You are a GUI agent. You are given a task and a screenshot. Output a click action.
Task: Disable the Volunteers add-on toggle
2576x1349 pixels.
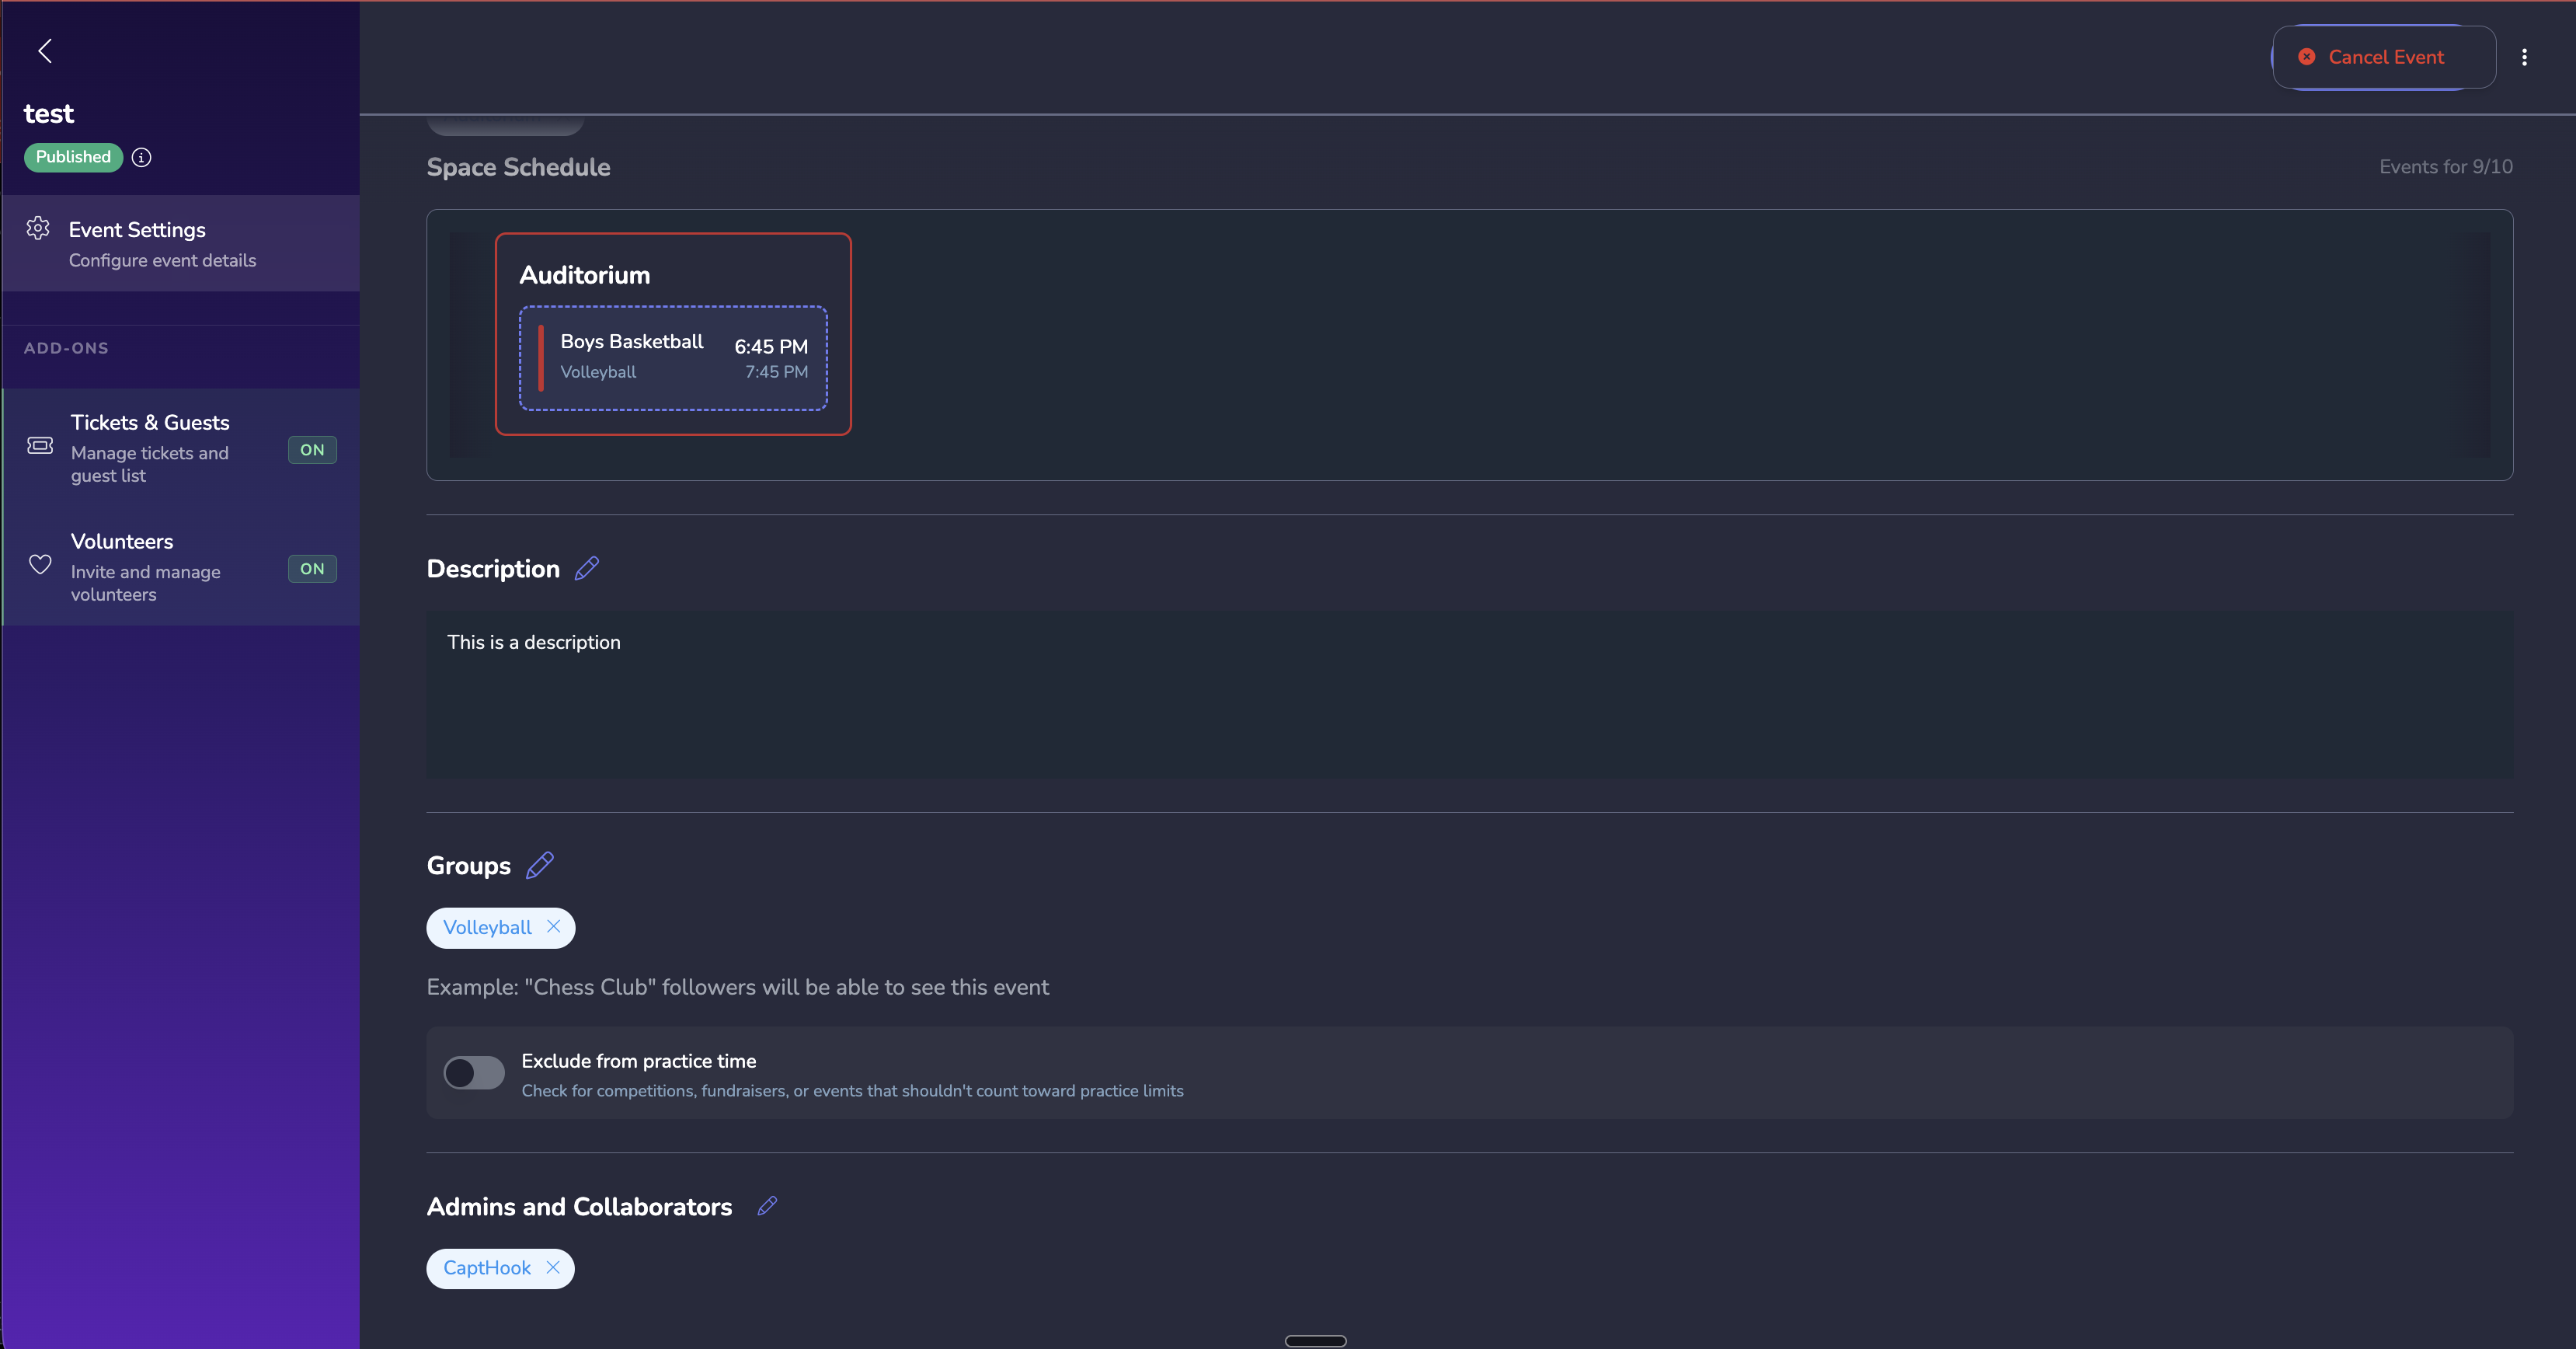pos(311,568)
